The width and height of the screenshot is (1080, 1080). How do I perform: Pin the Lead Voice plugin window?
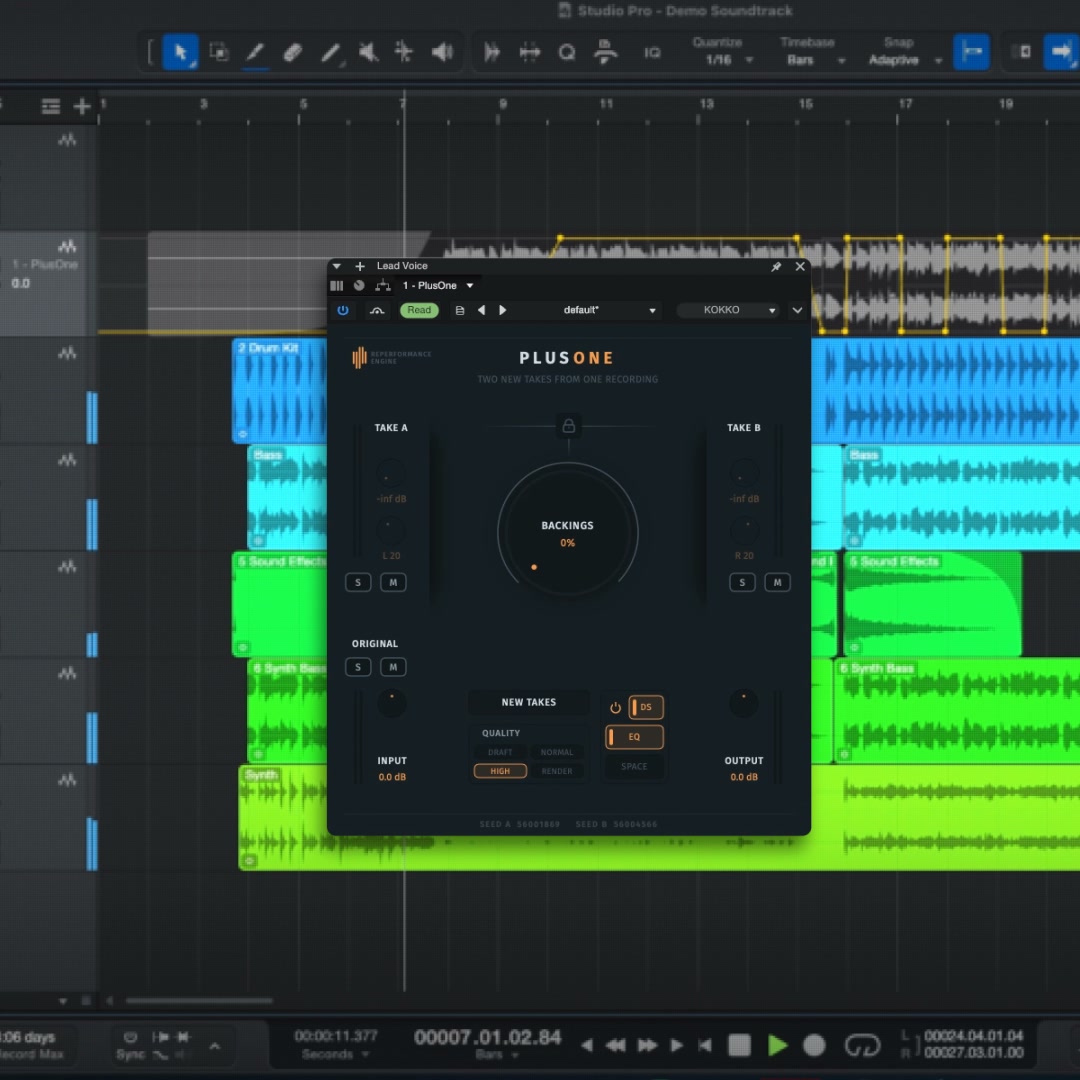pyautogui.click(x=776, y=267)
